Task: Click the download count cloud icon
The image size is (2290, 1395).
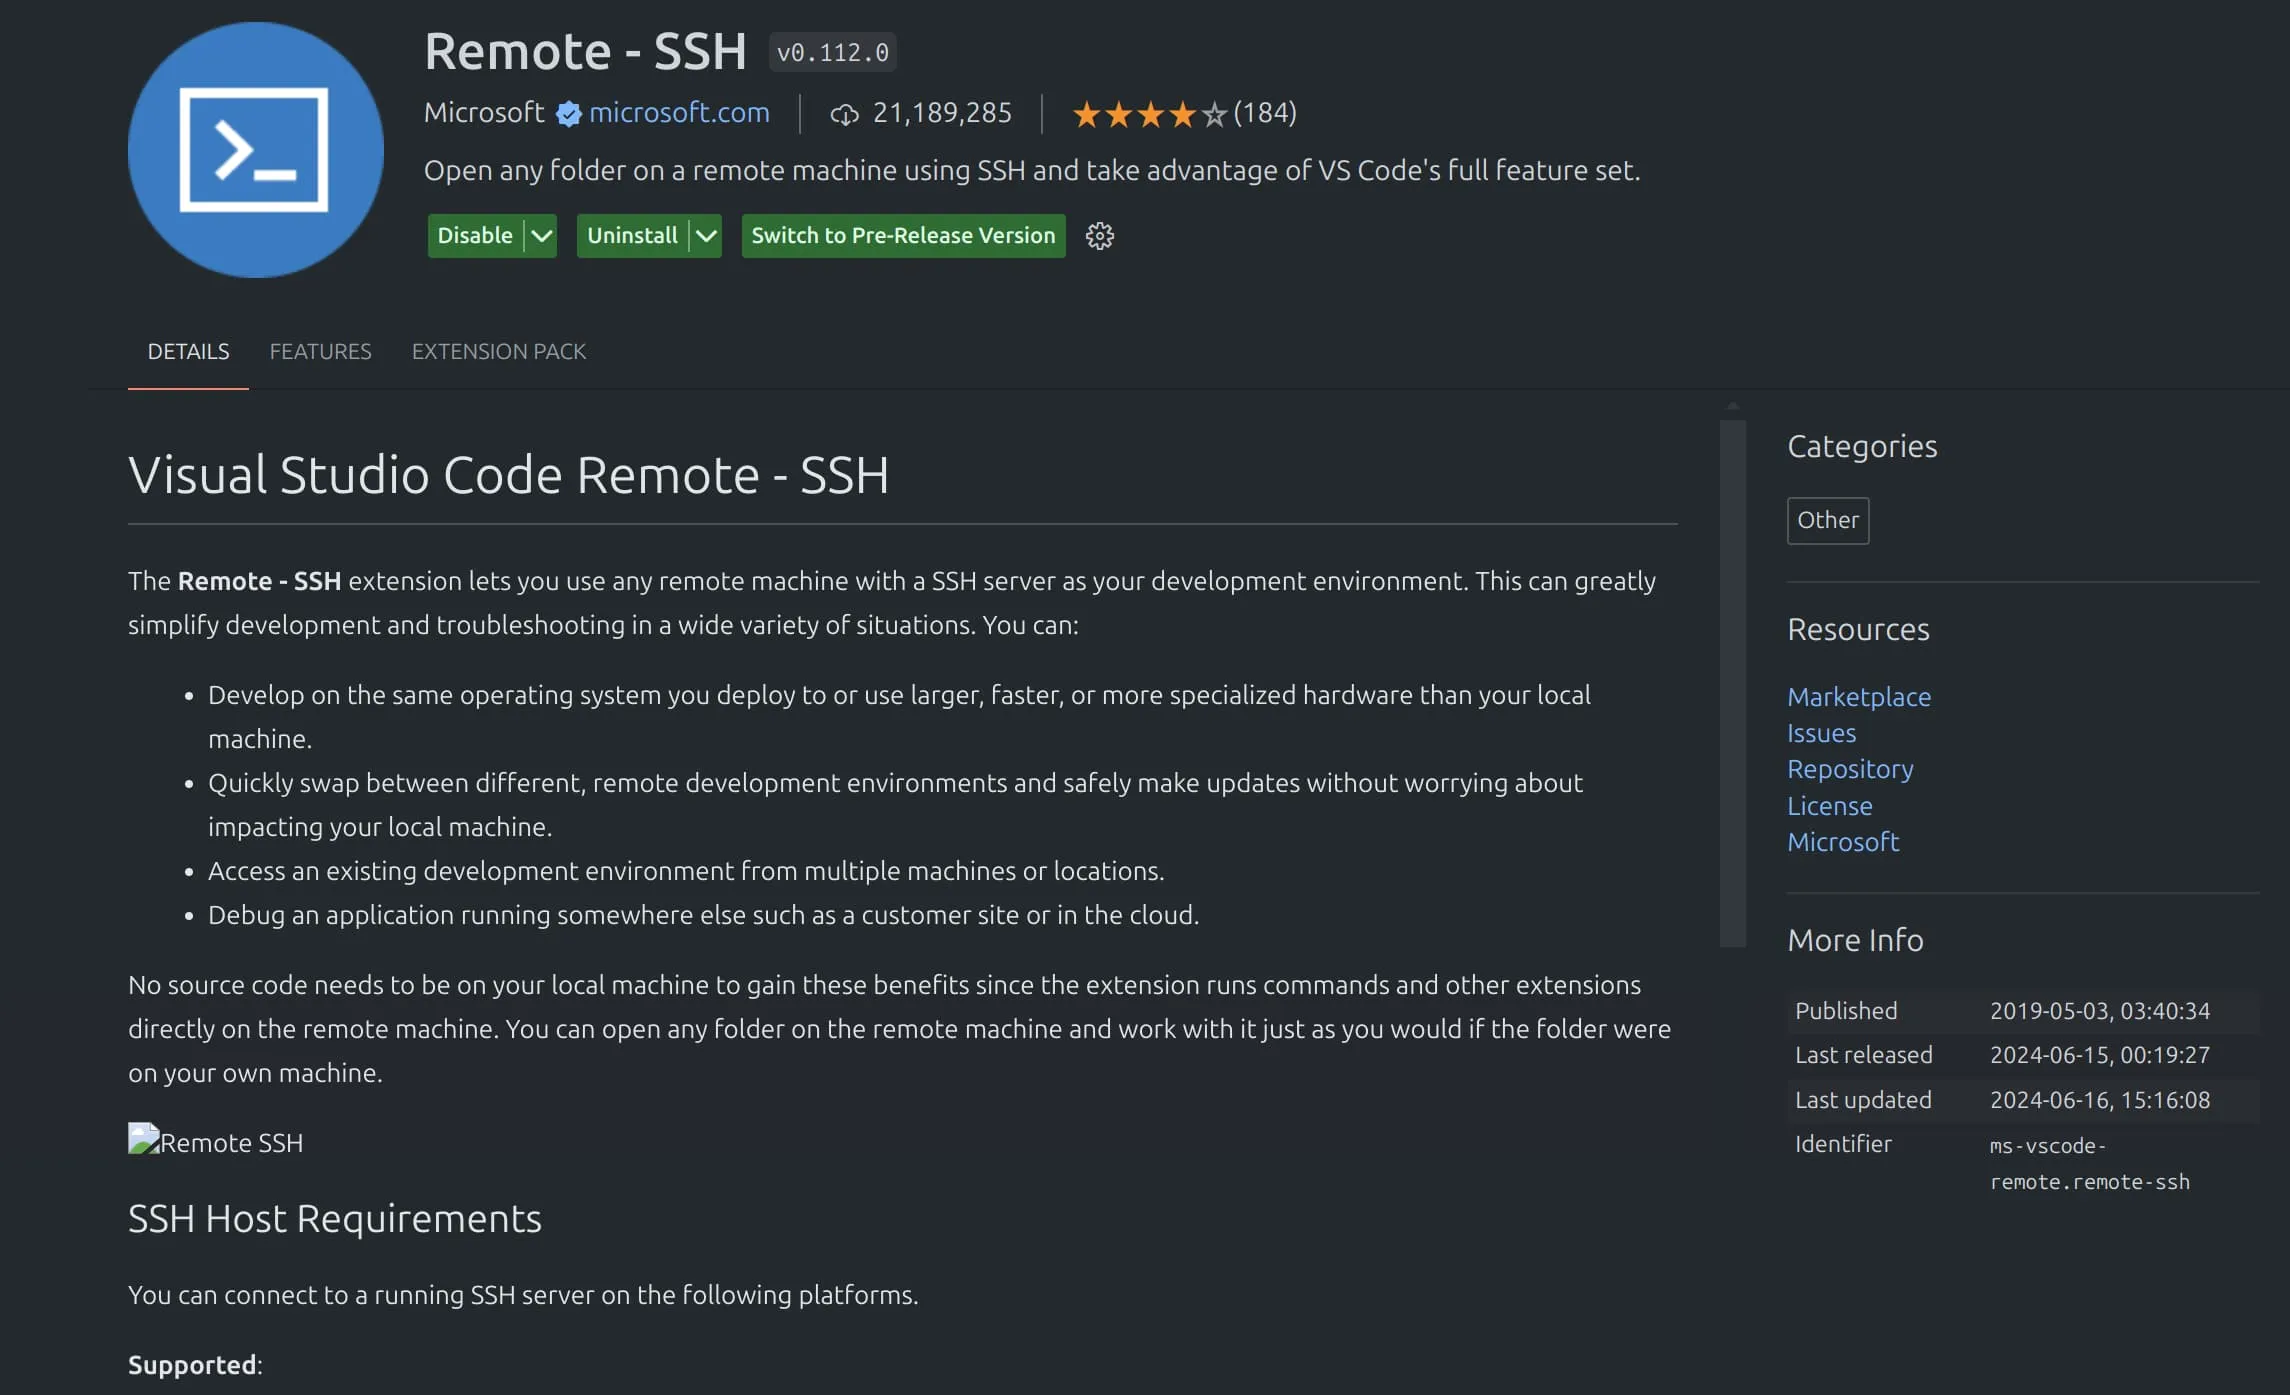Action: click(844, 115)
